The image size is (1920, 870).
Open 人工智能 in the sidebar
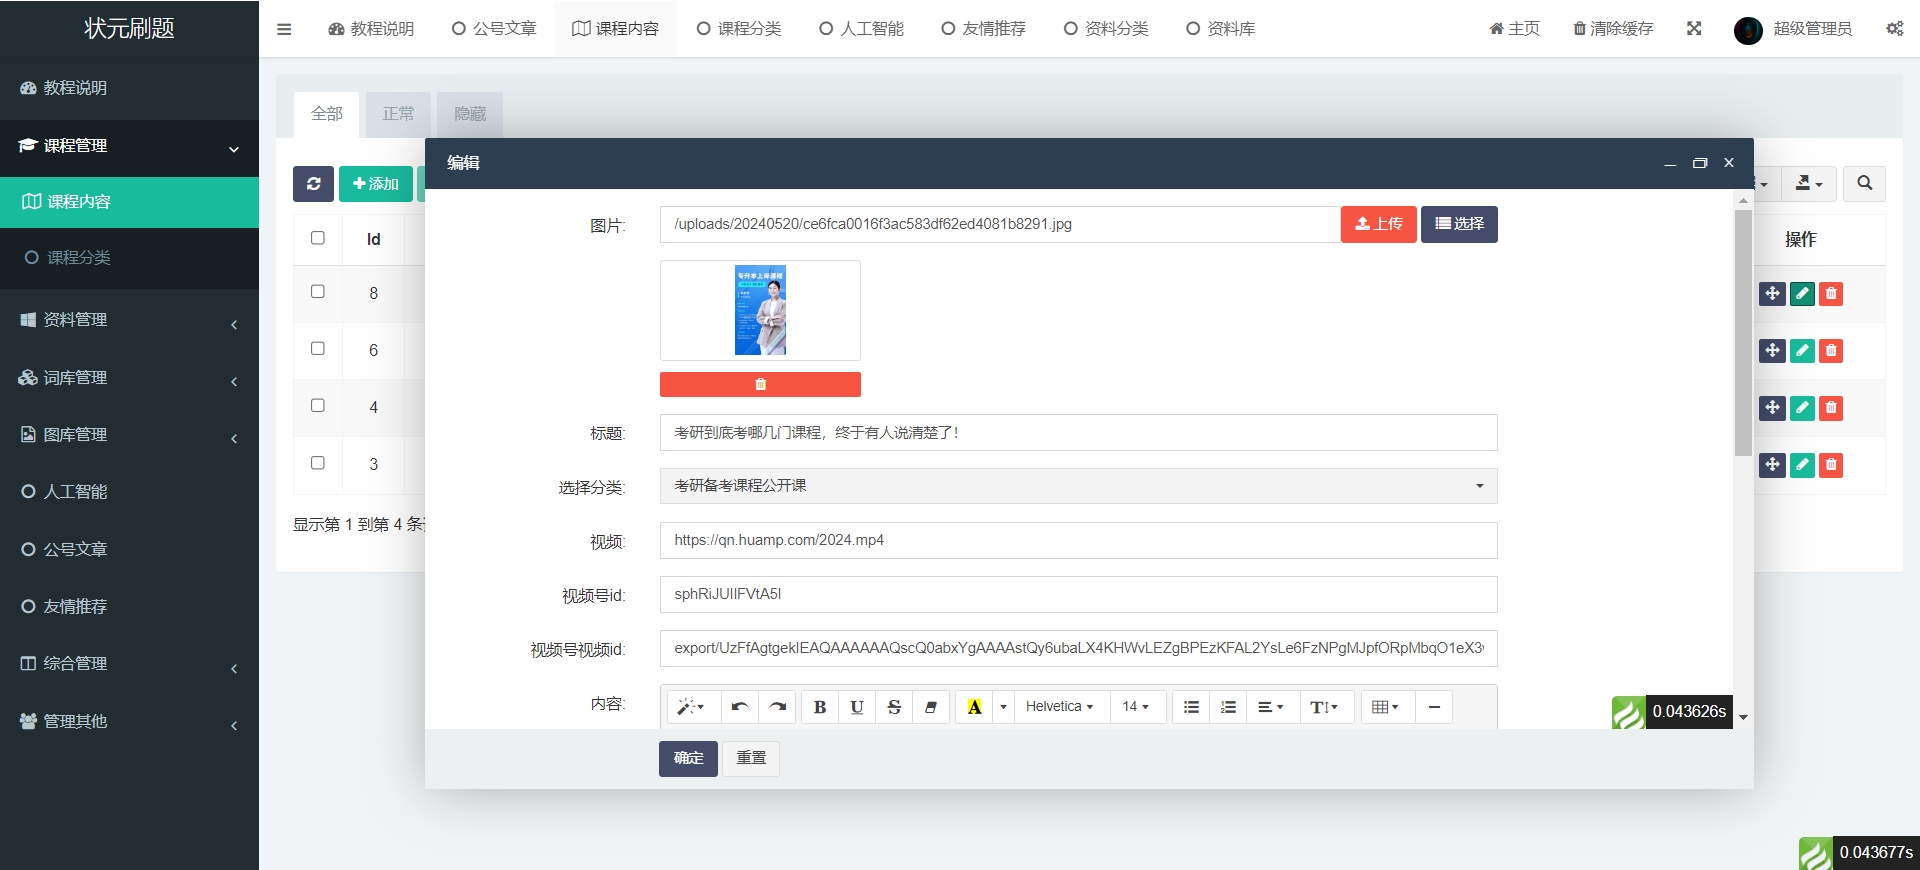[x=129, y=492]
